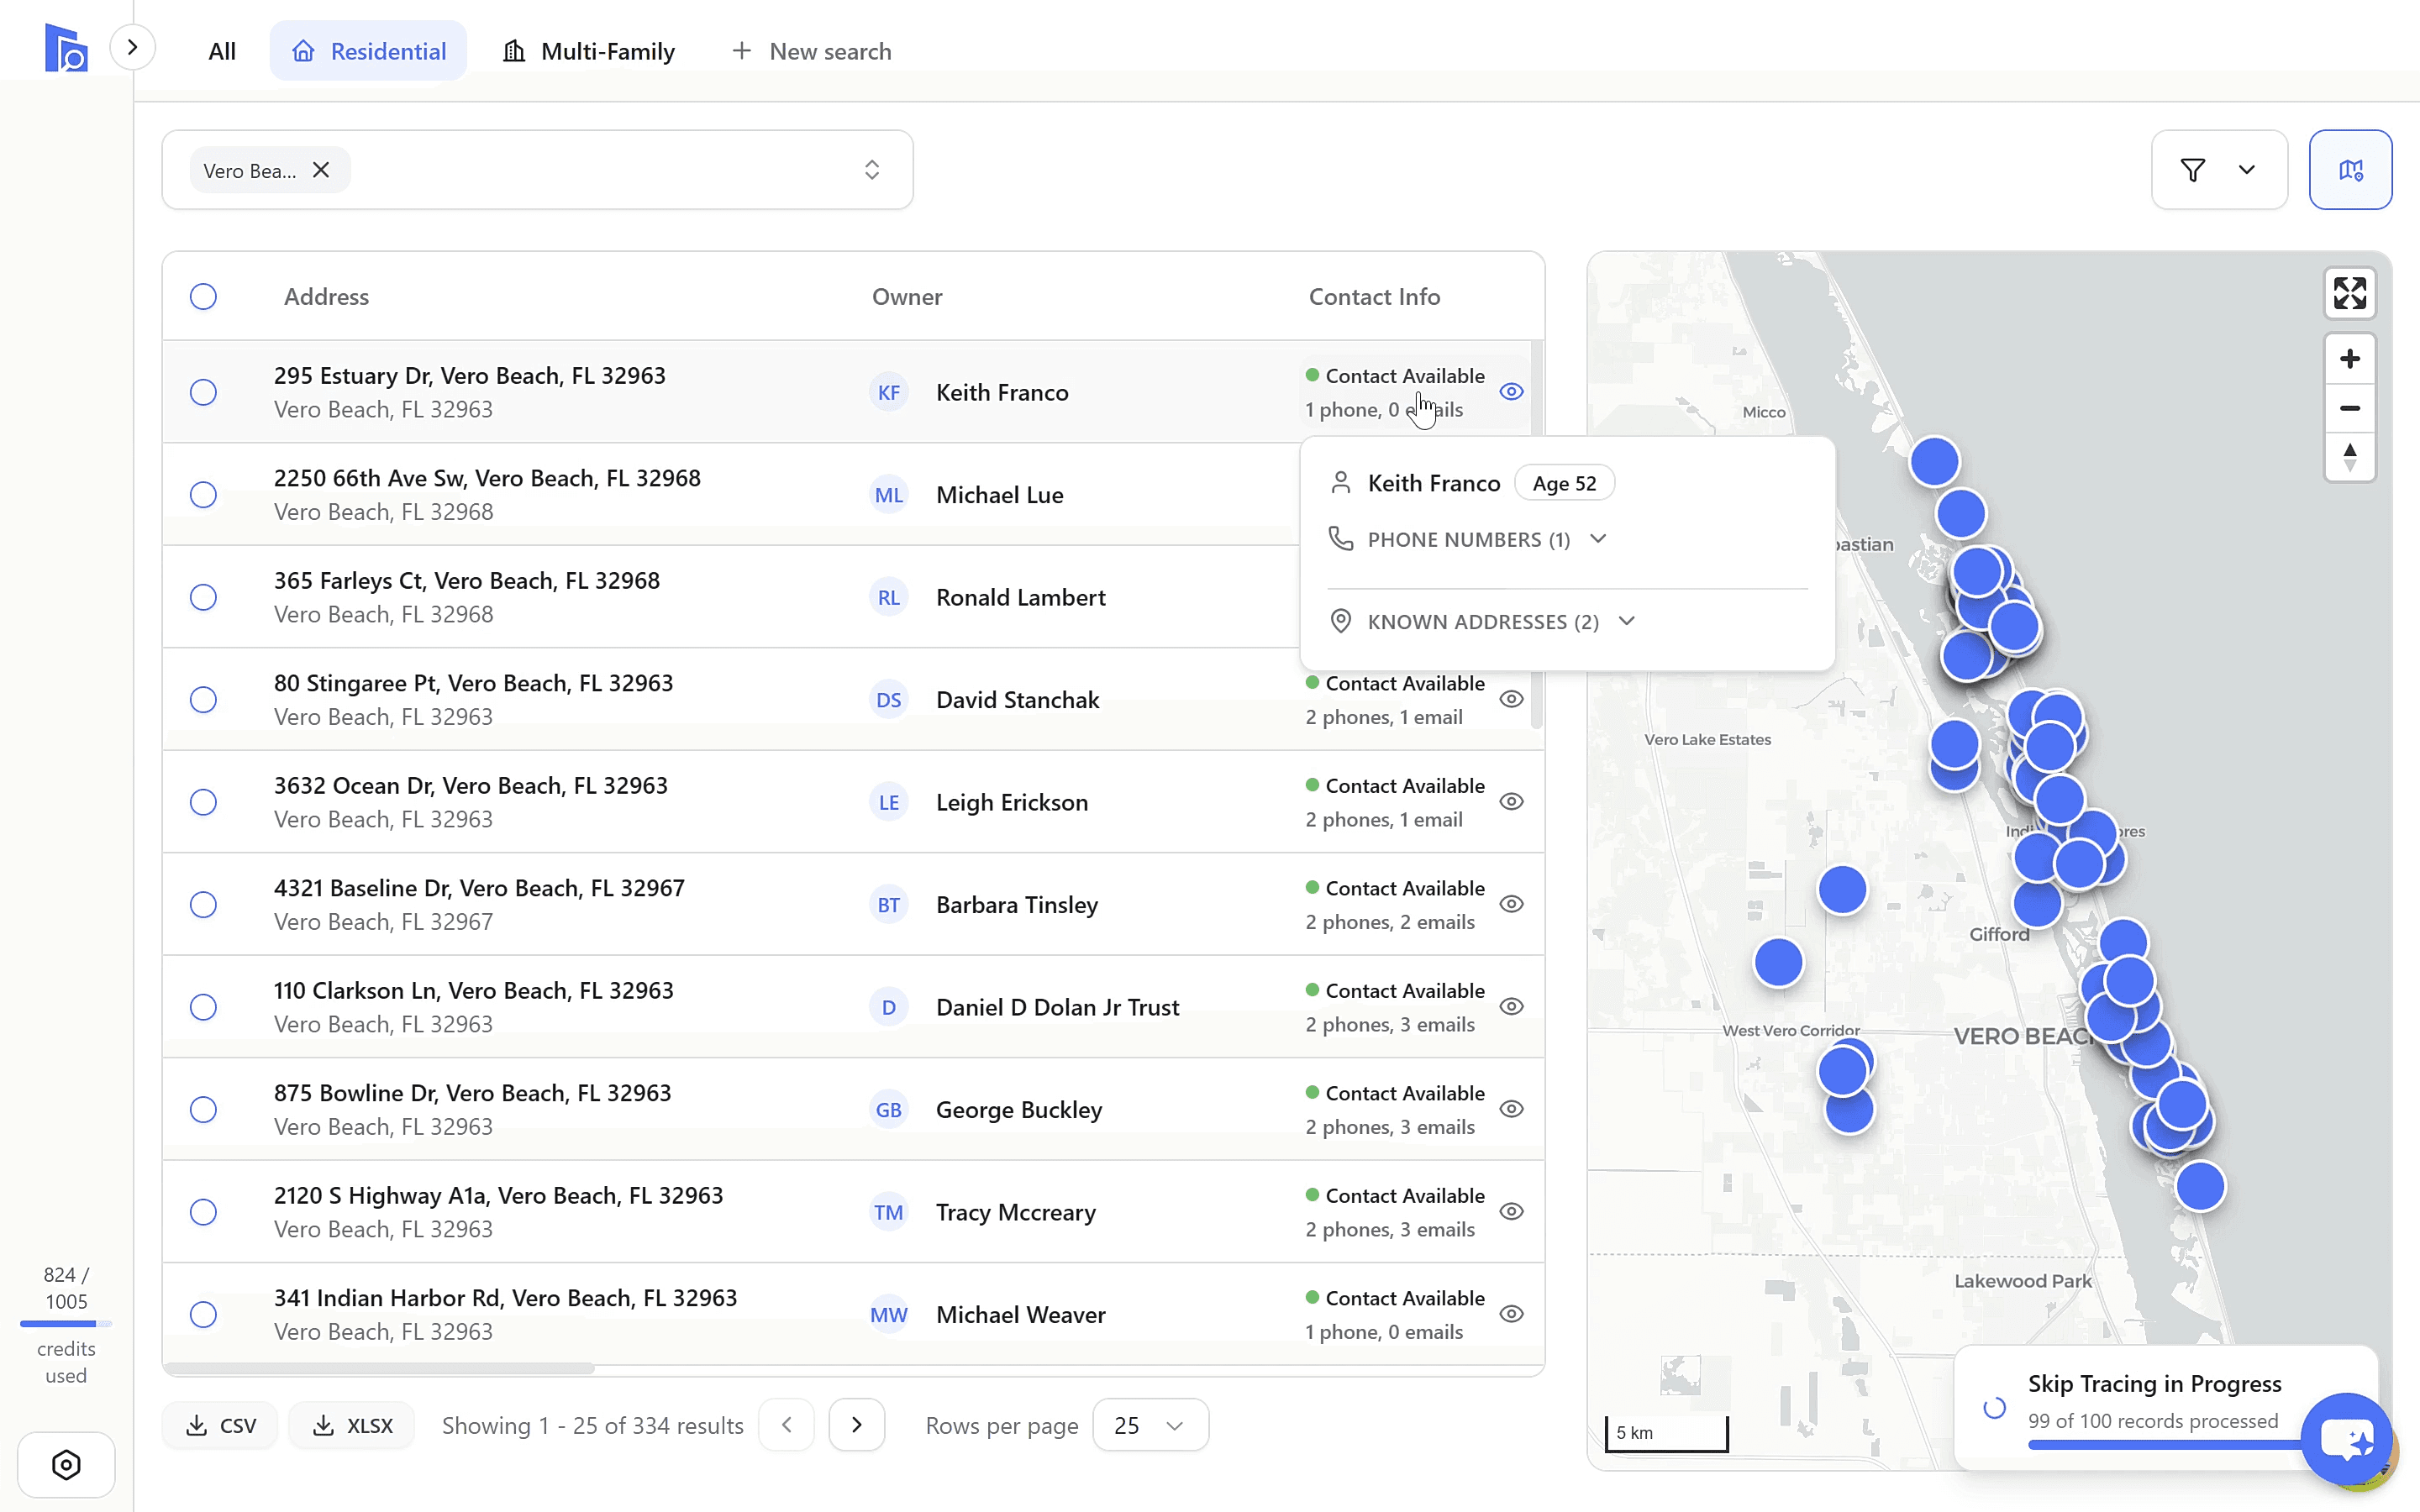The width and height of the screenshot is (2420, 1512).
Task: Remove the Vero Bea... location chip
Action: pyautogui.click(x=321, y=170)
